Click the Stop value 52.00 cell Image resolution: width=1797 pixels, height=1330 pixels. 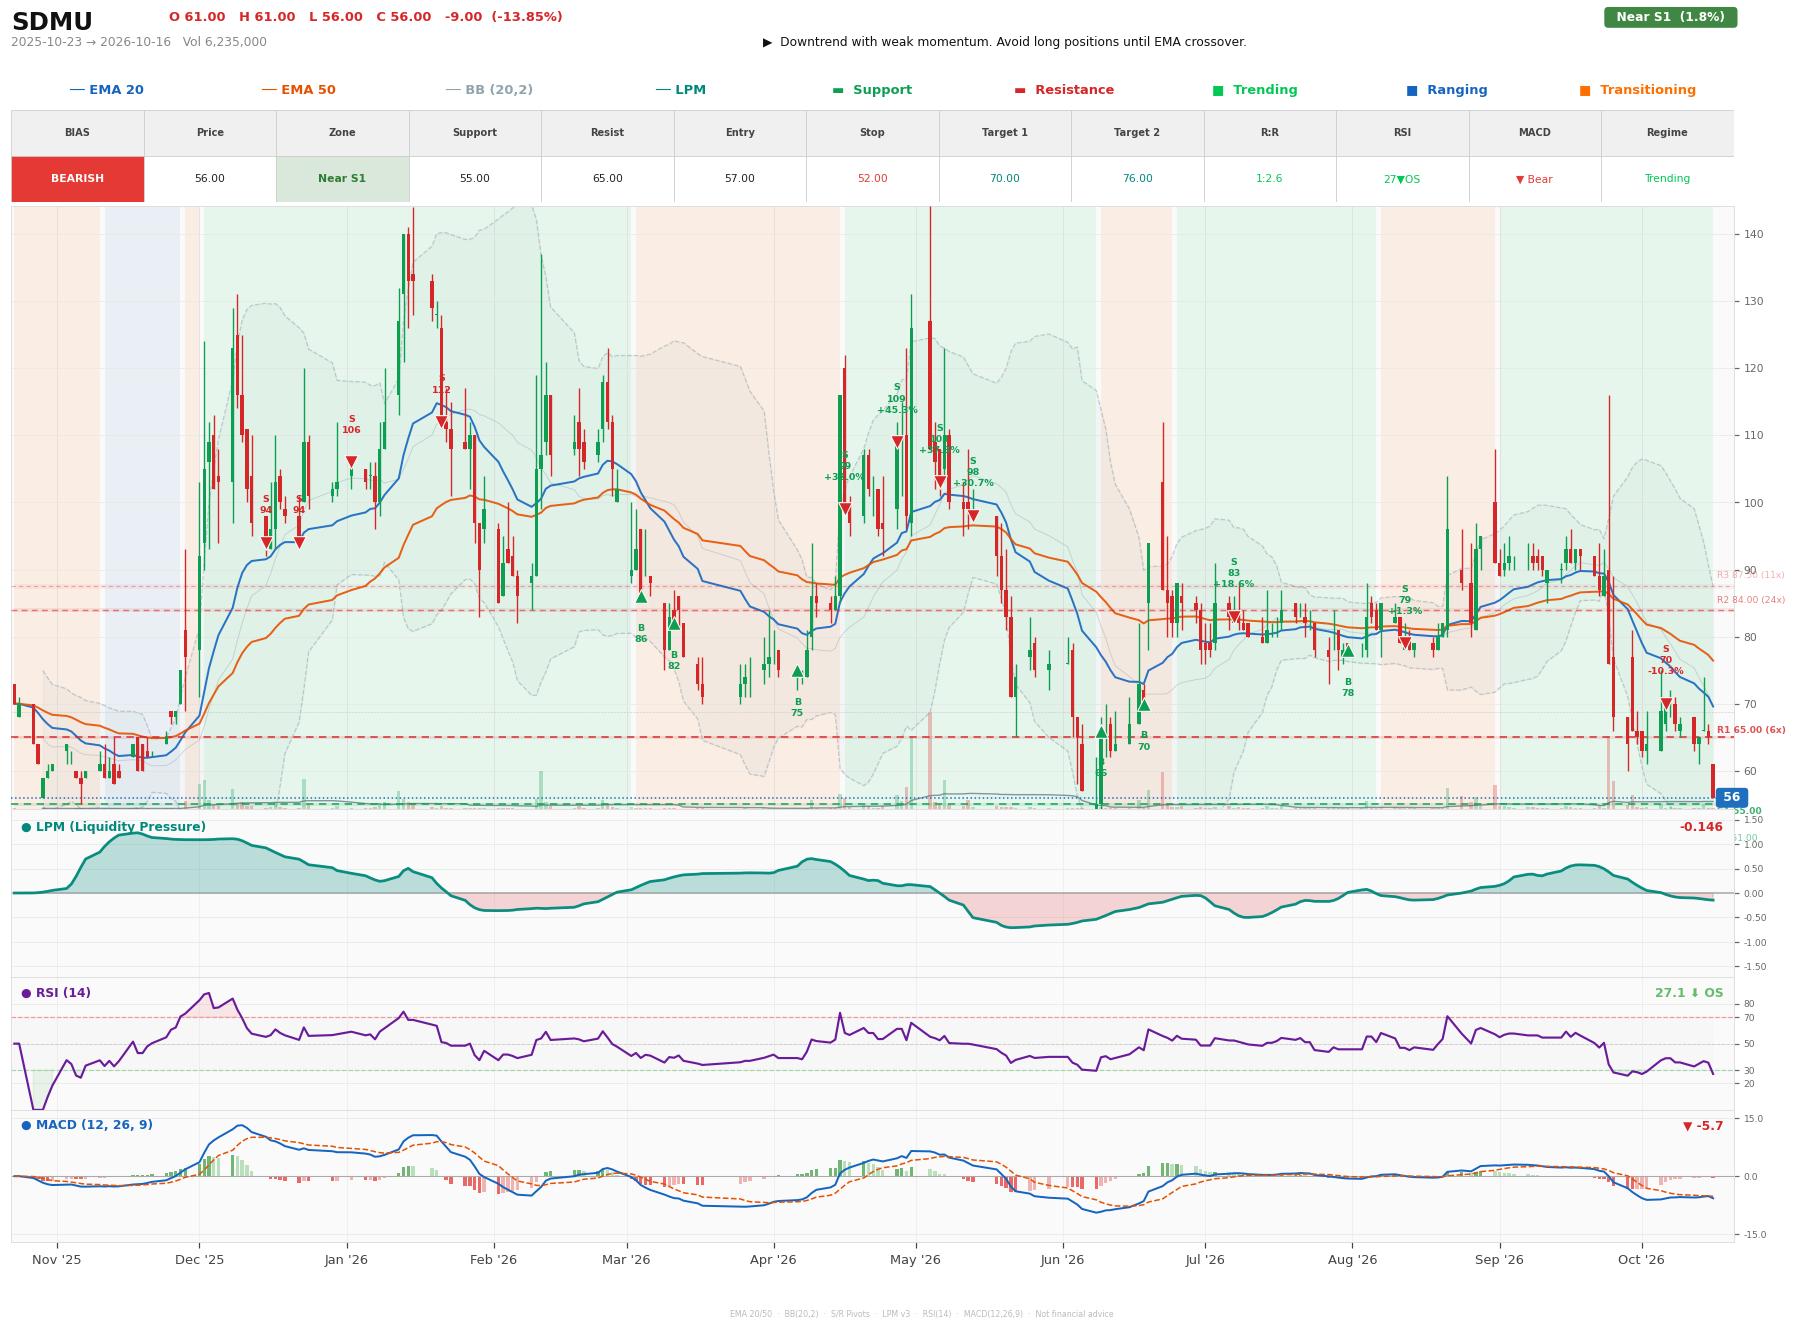pos(872,179)
